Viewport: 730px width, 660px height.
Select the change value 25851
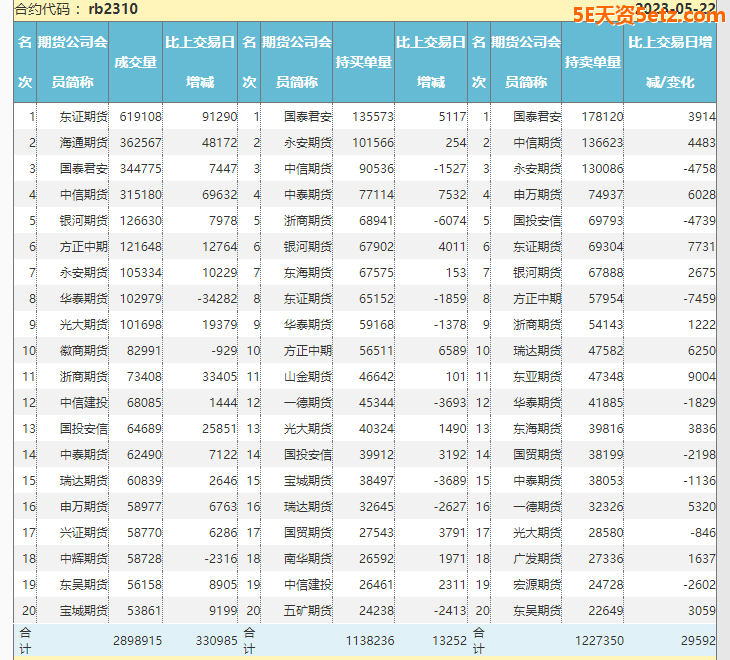pyautogui.click(x=219, y=429)
